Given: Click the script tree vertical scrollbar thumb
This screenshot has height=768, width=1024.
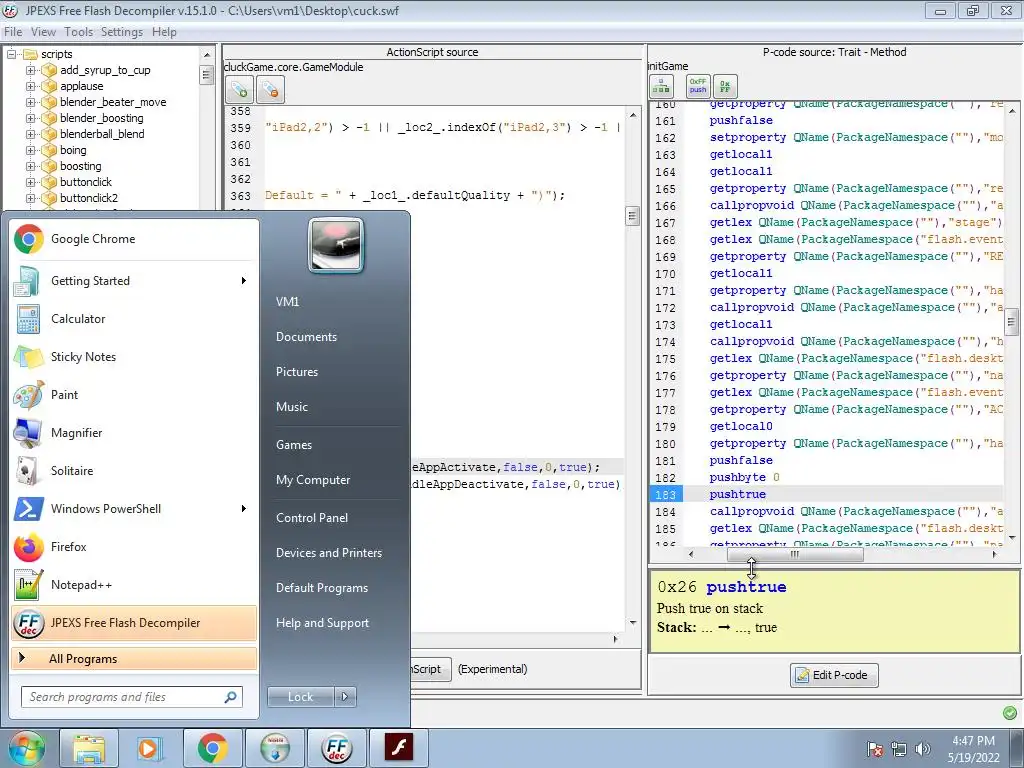Looking at the screenshot, I should tap(206, 75).
